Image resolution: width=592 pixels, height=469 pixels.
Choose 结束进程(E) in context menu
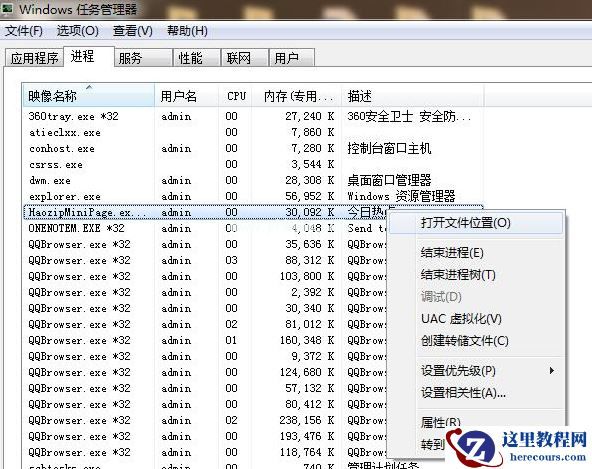coord(476,253)
